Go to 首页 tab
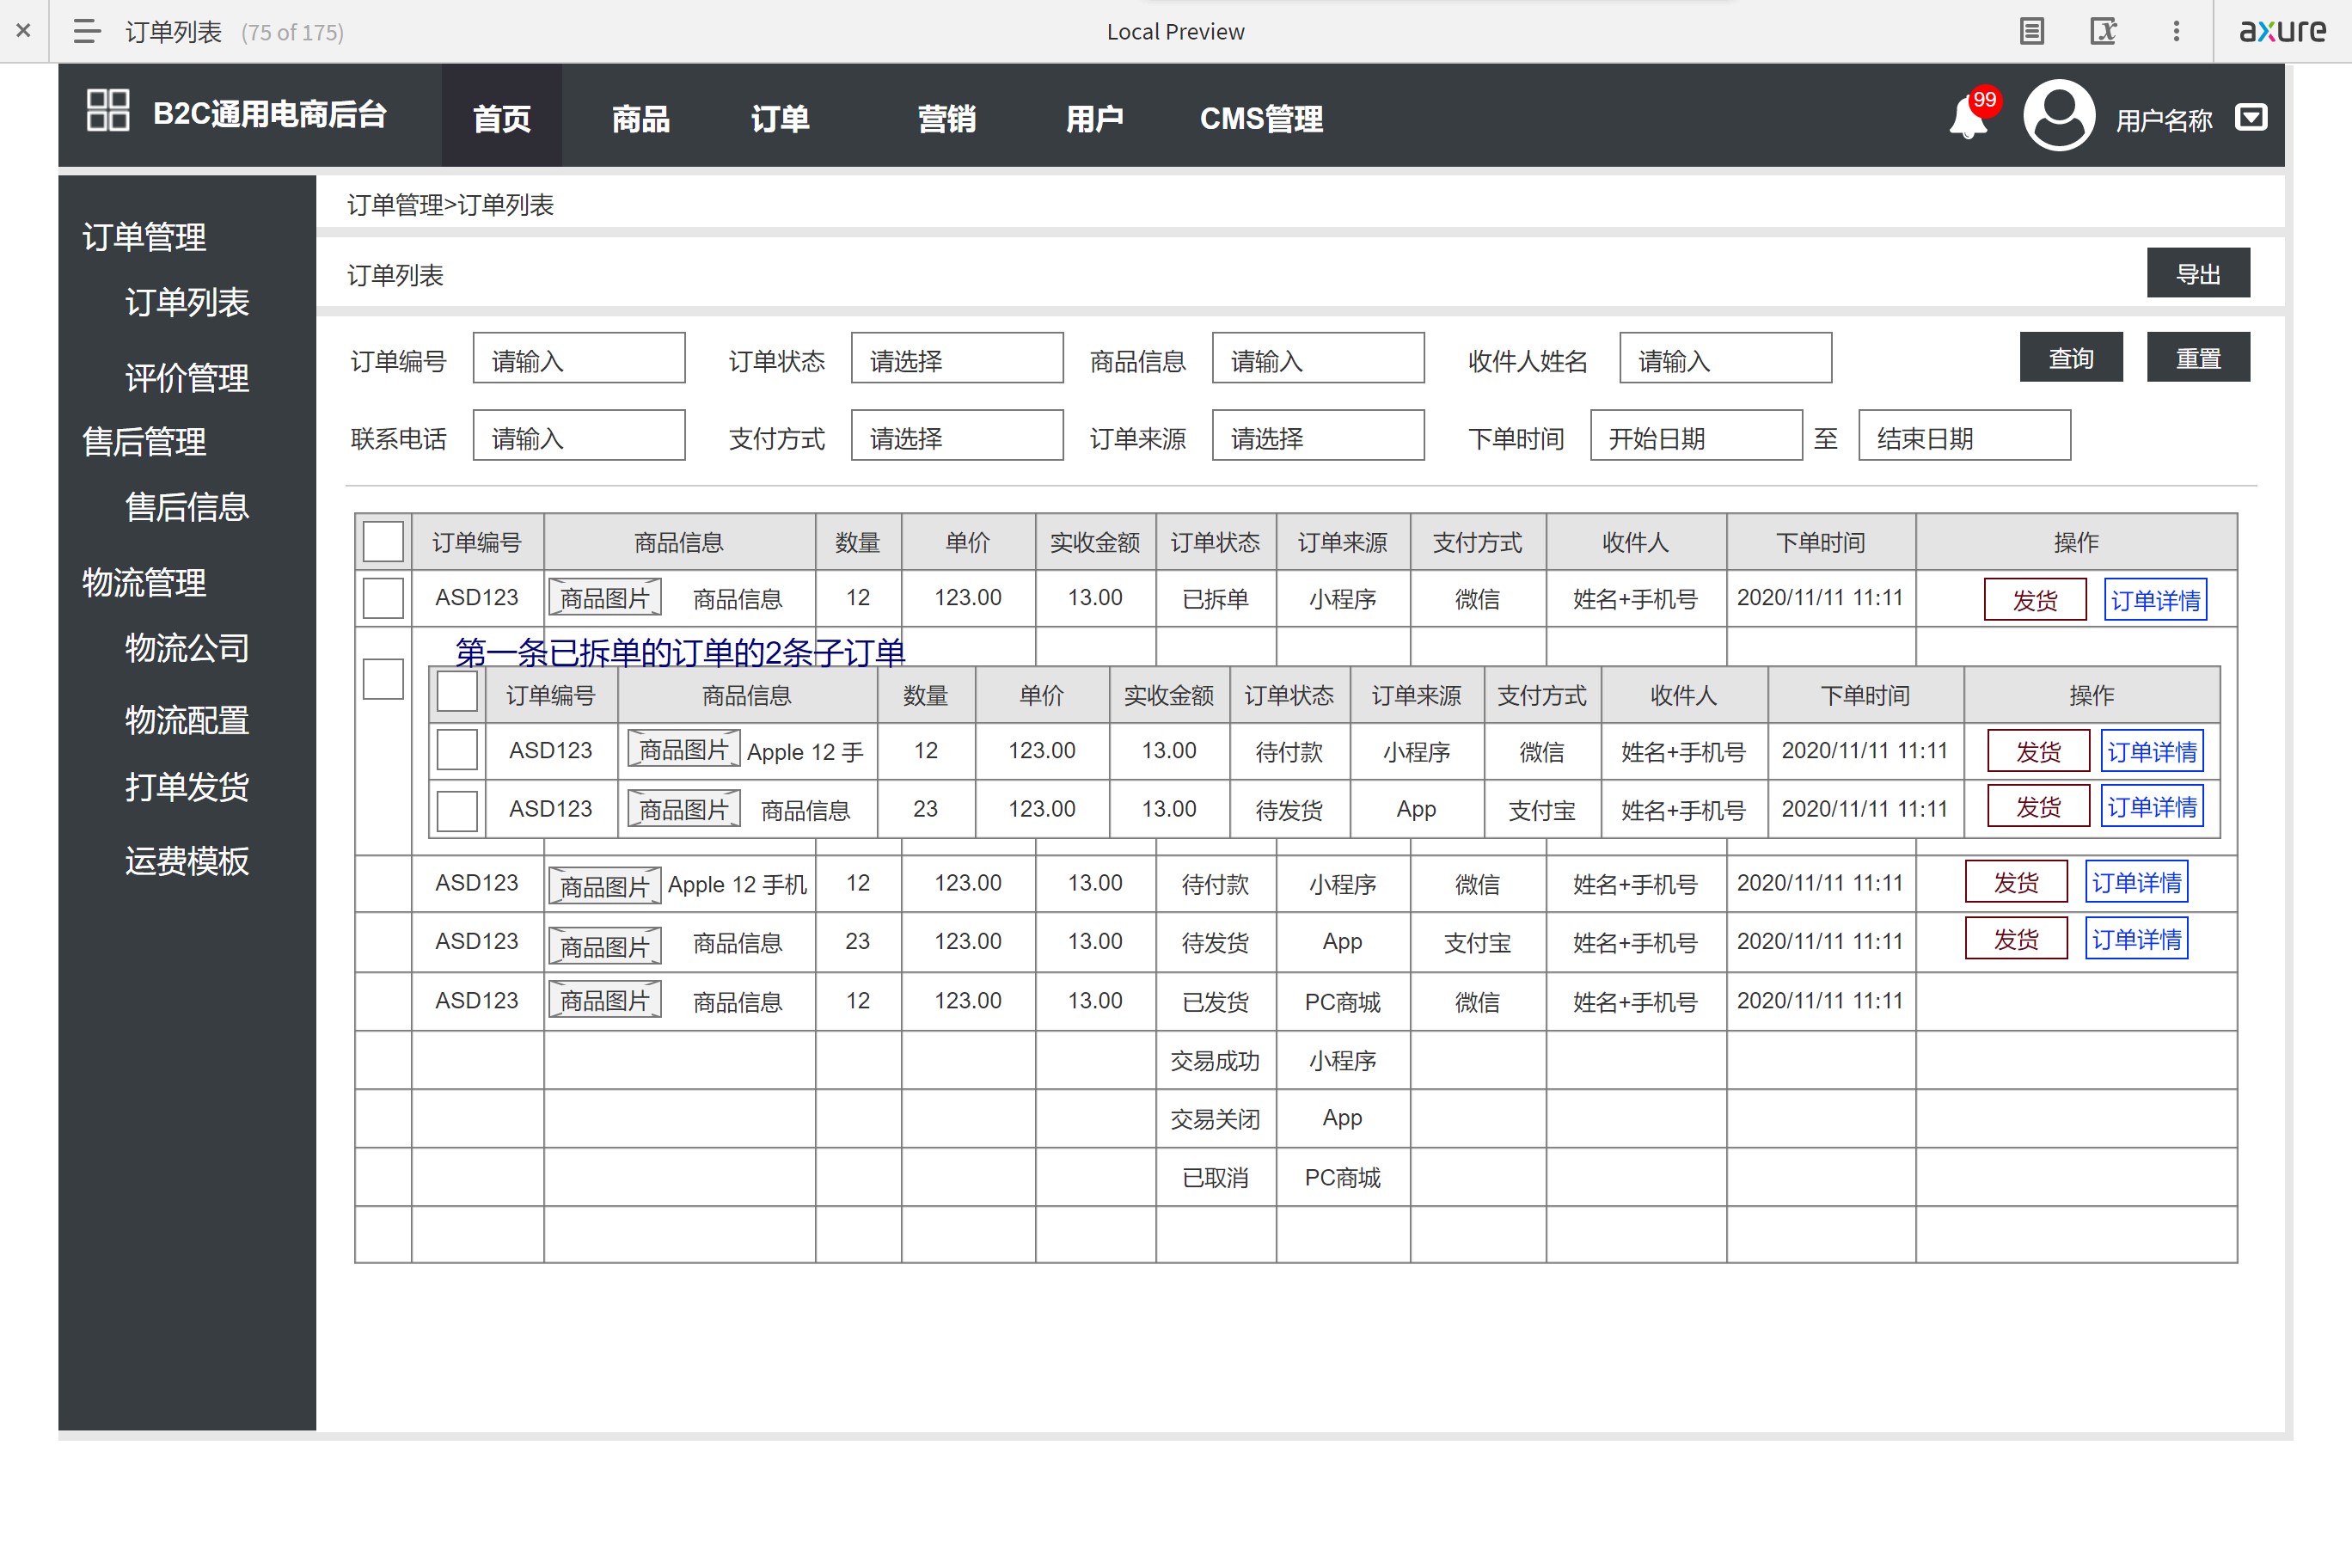The width and height of the screenshot is (2352, 1568). (x=501, y=116)
